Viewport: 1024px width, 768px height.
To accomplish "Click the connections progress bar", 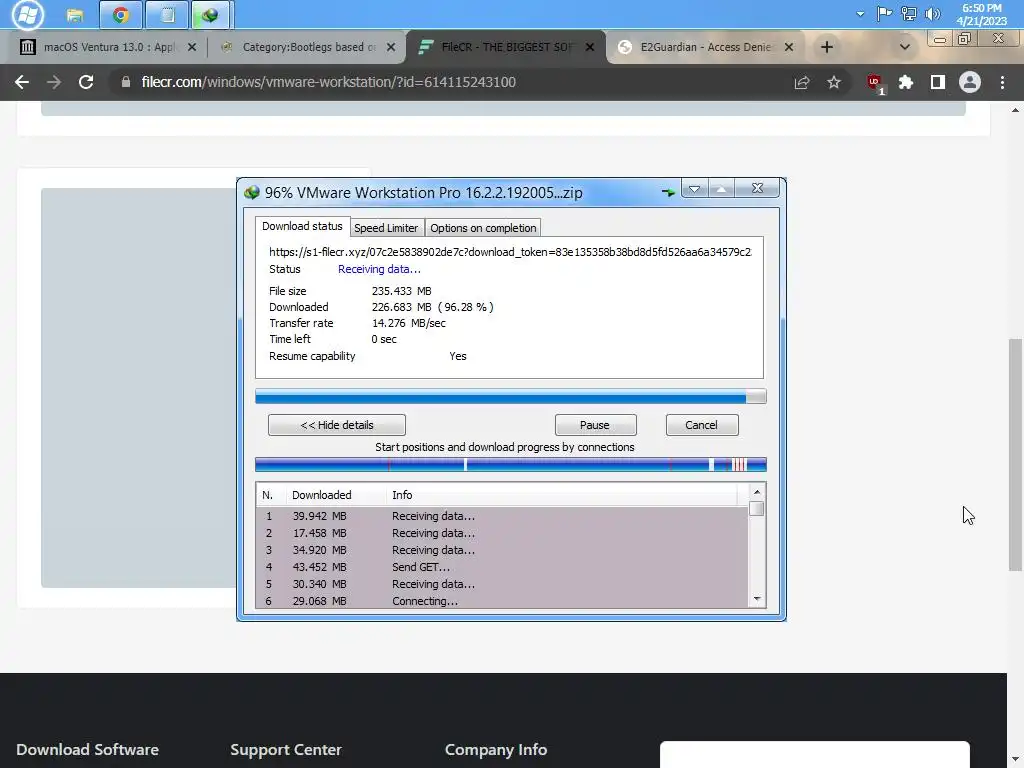I will 511,465.
